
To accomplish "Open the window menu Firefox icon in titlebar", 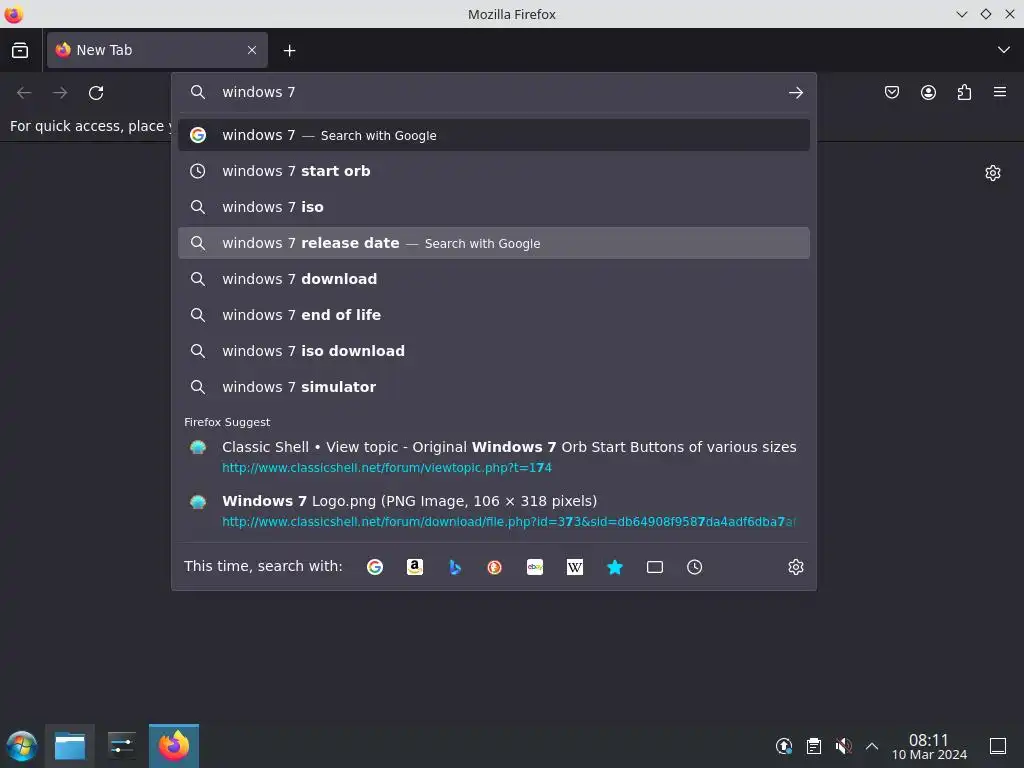I will point(13,14).
